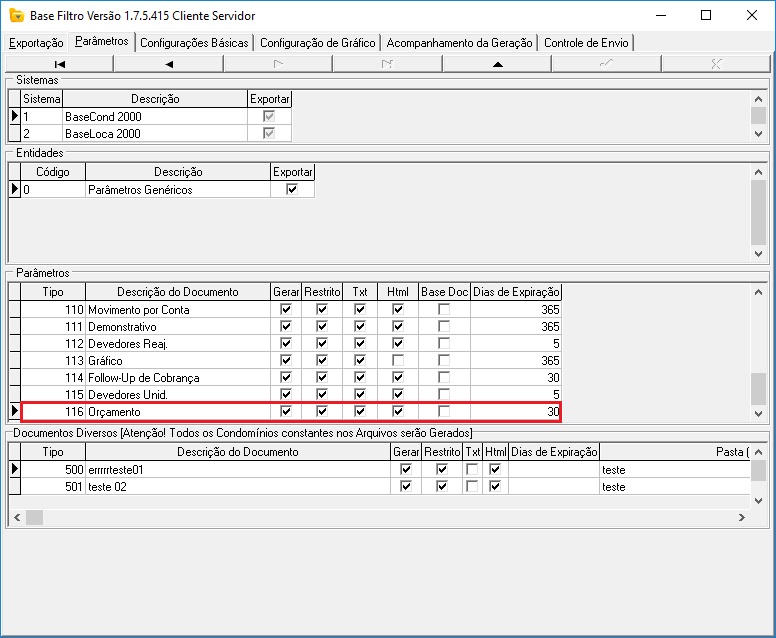Click the post changes checkmark button
This screenshot has height=638, width=776.
coord(606,63)
